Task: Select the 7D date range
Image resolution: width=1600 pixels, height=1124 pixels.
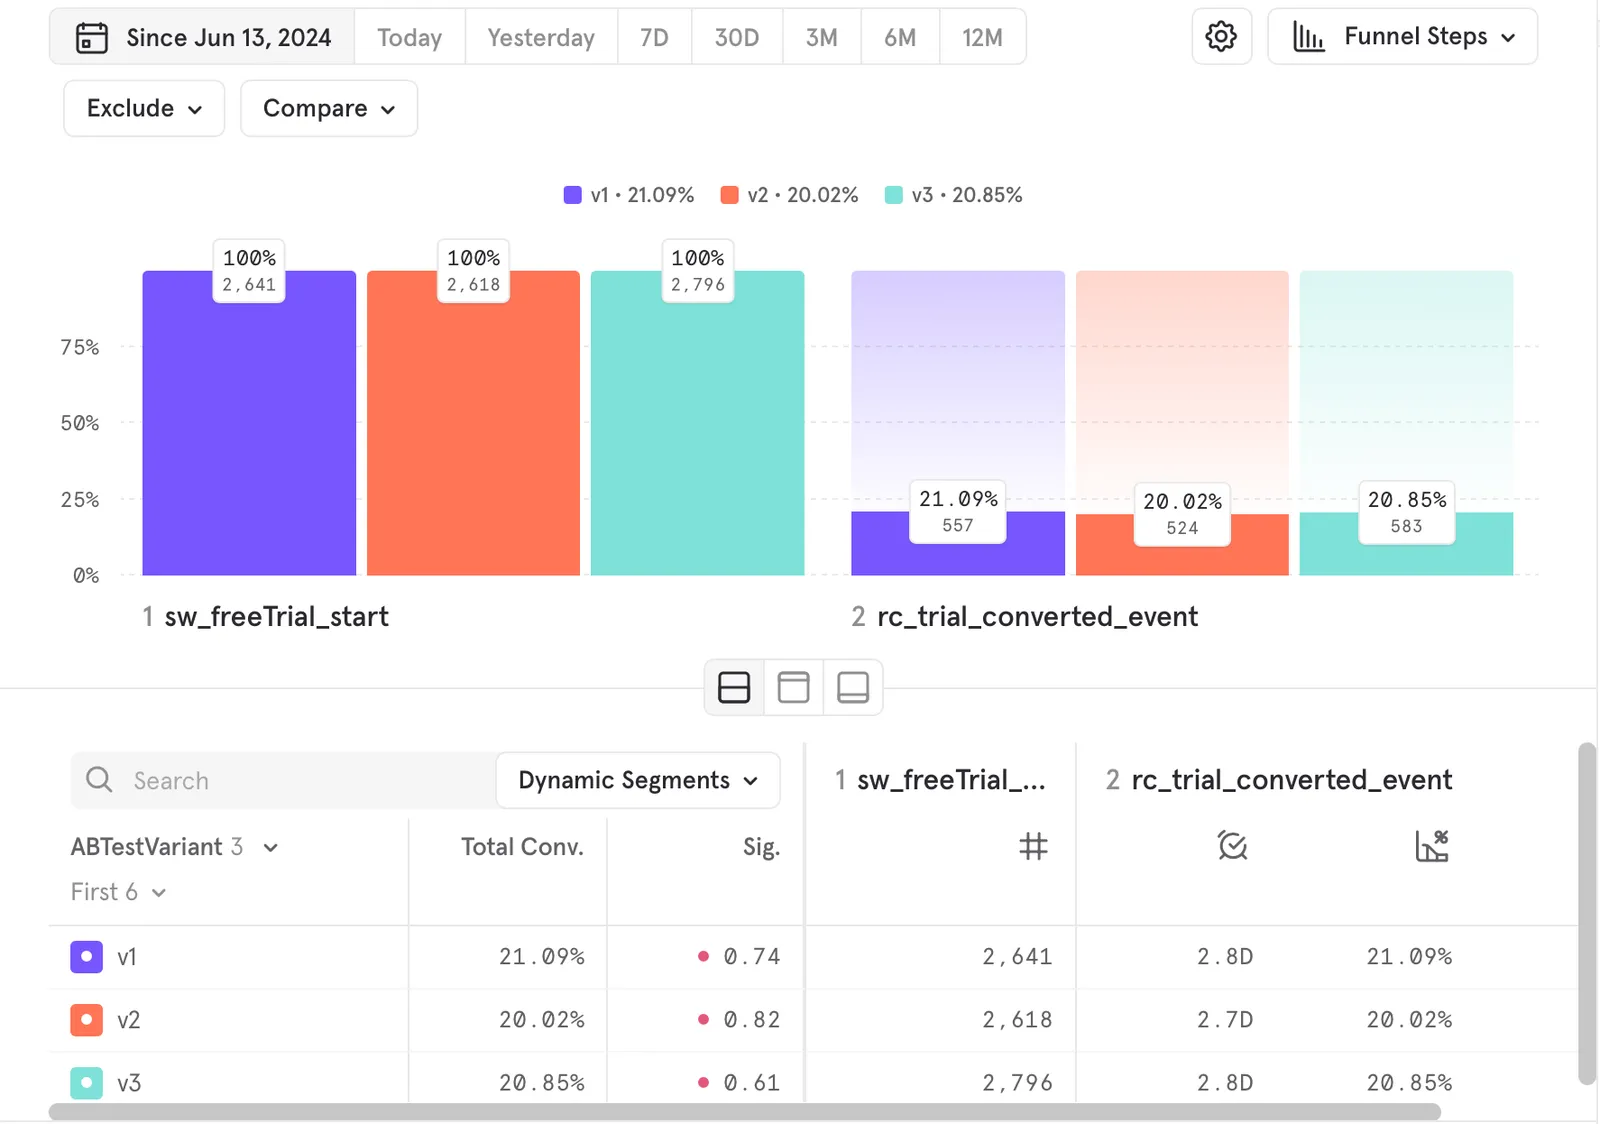Action: click(x=654, y=38)
